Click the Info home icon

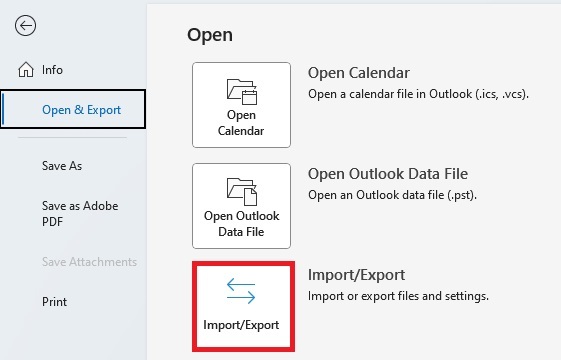coord(26,69)
